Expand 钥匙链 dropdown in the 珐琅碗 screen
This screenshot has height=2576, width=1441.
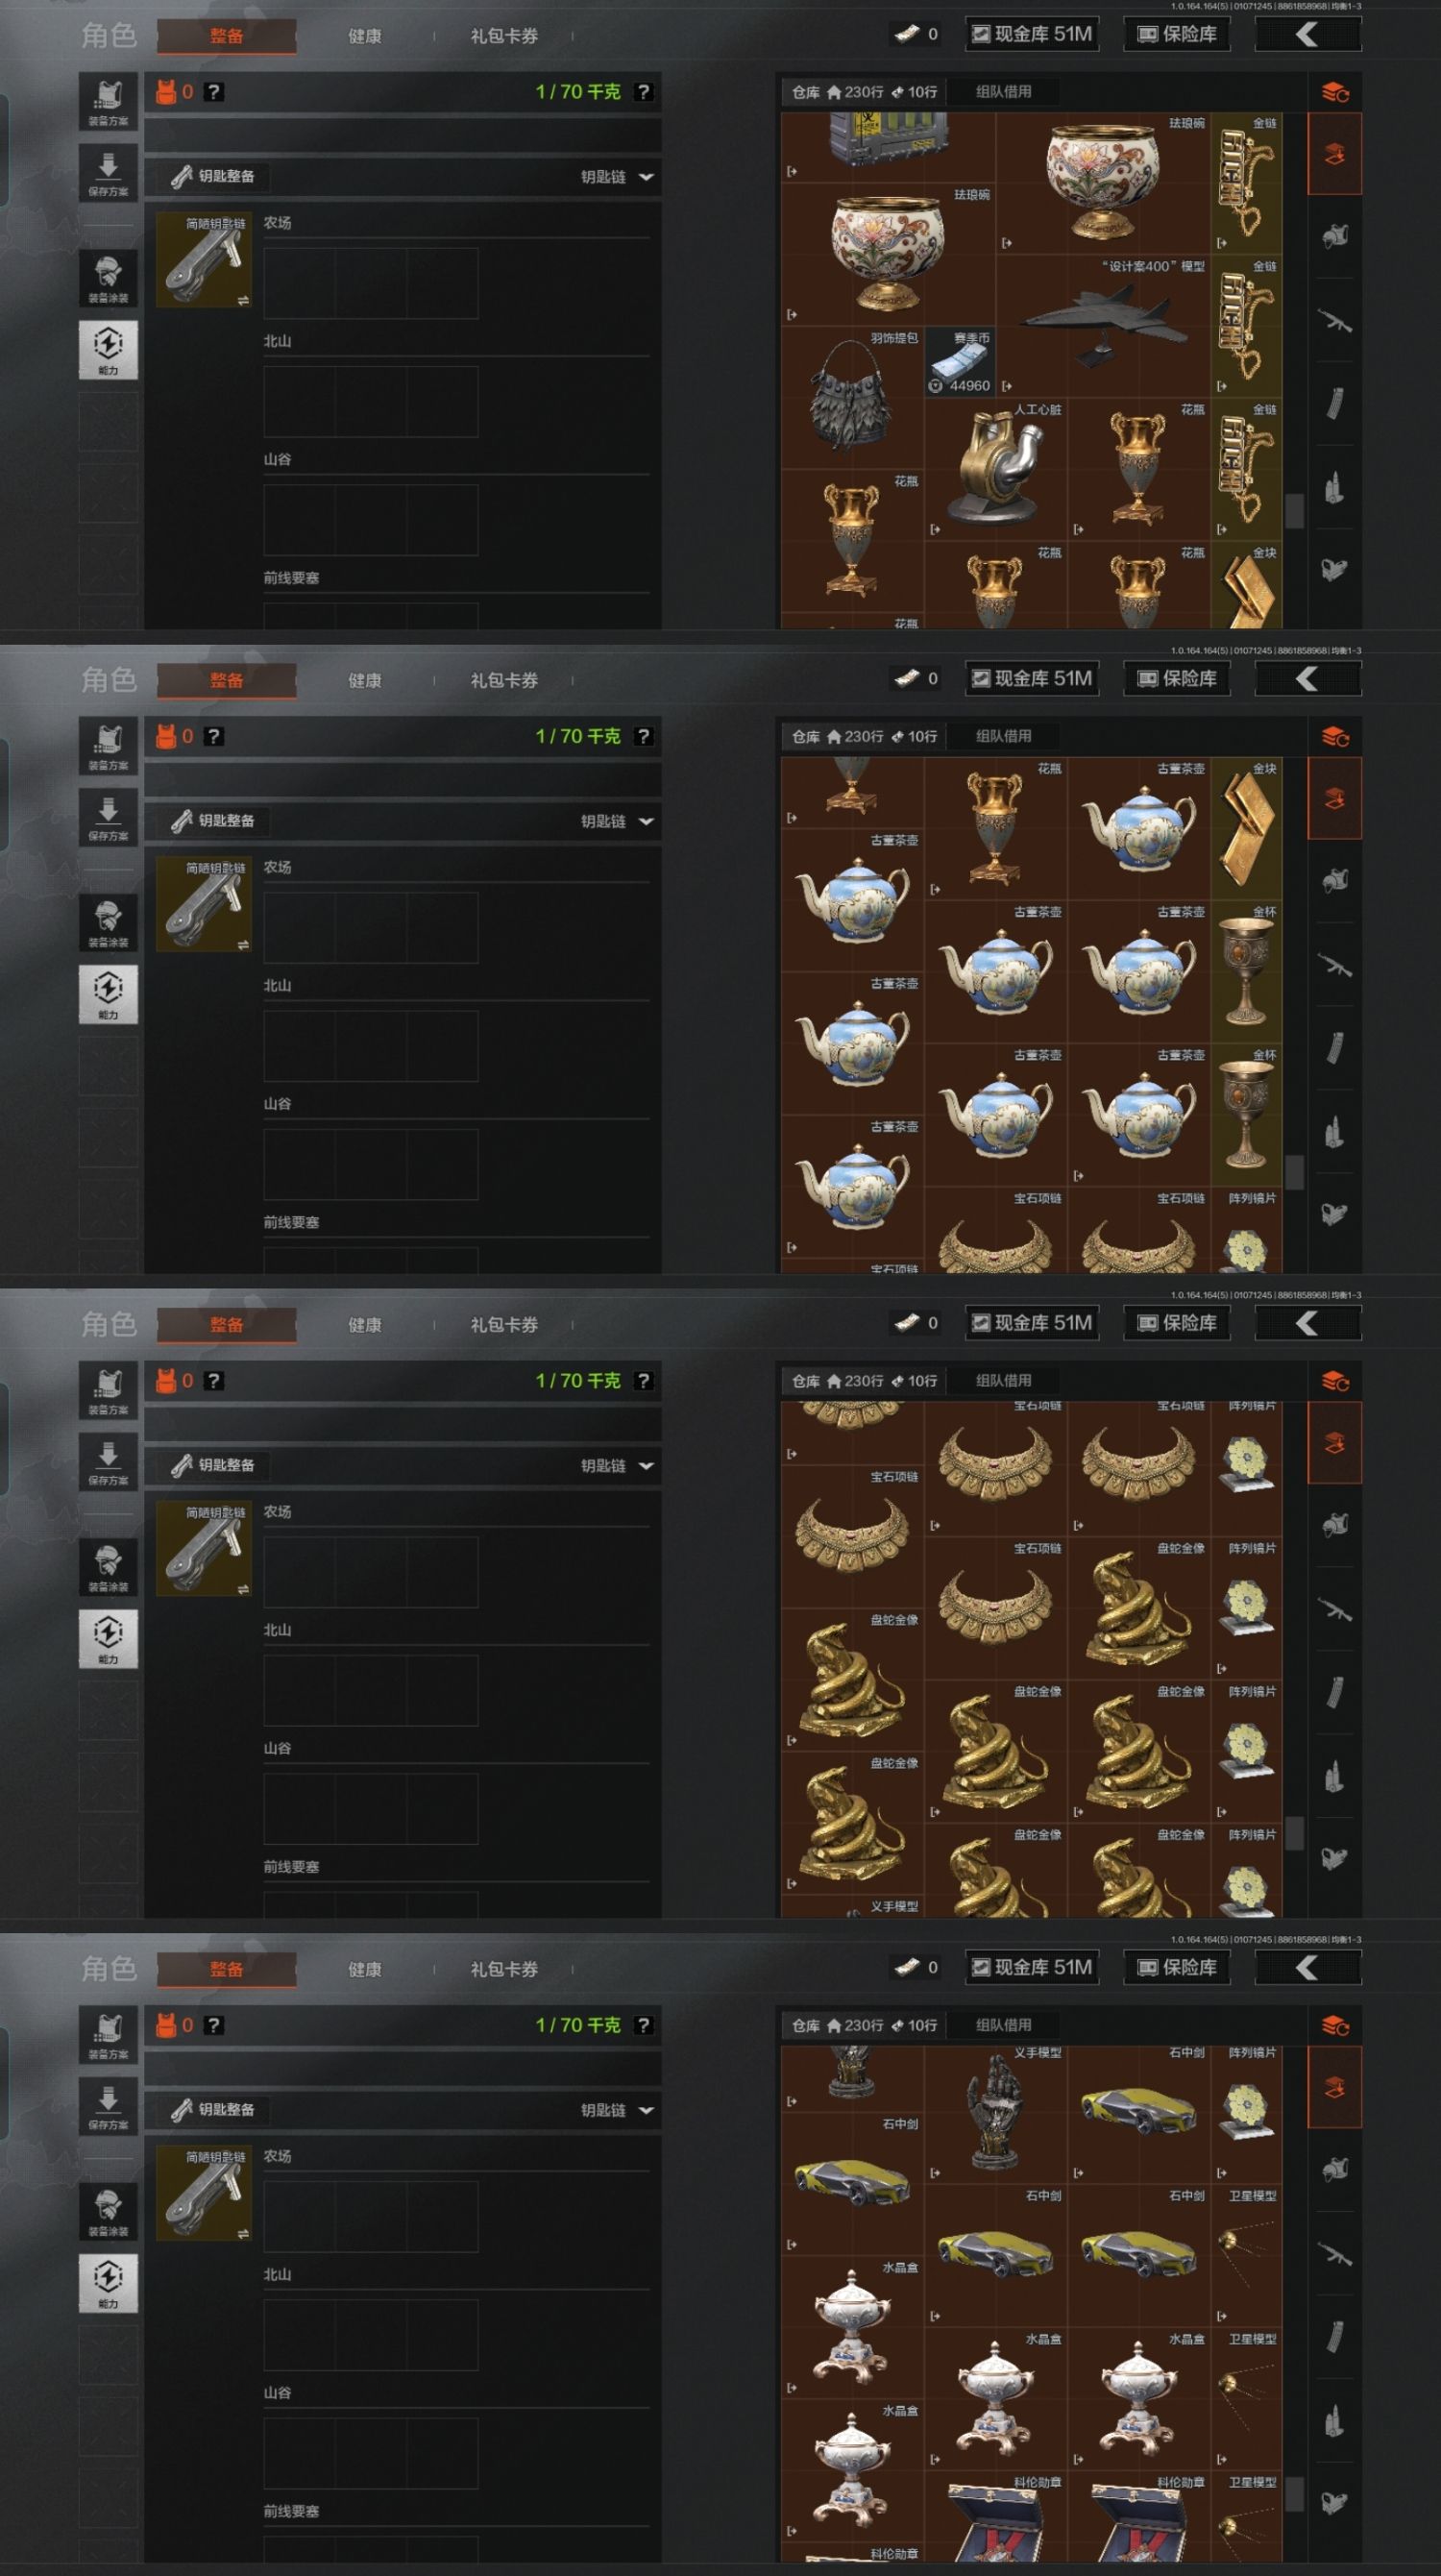[x=617, y=177]
